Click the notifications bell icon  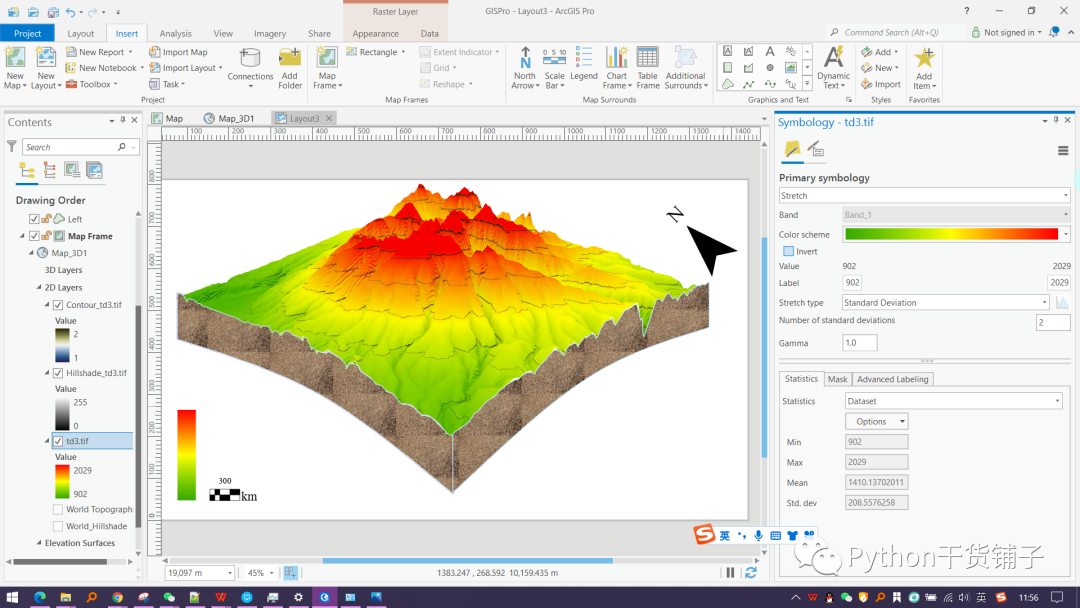(1054, 32)
